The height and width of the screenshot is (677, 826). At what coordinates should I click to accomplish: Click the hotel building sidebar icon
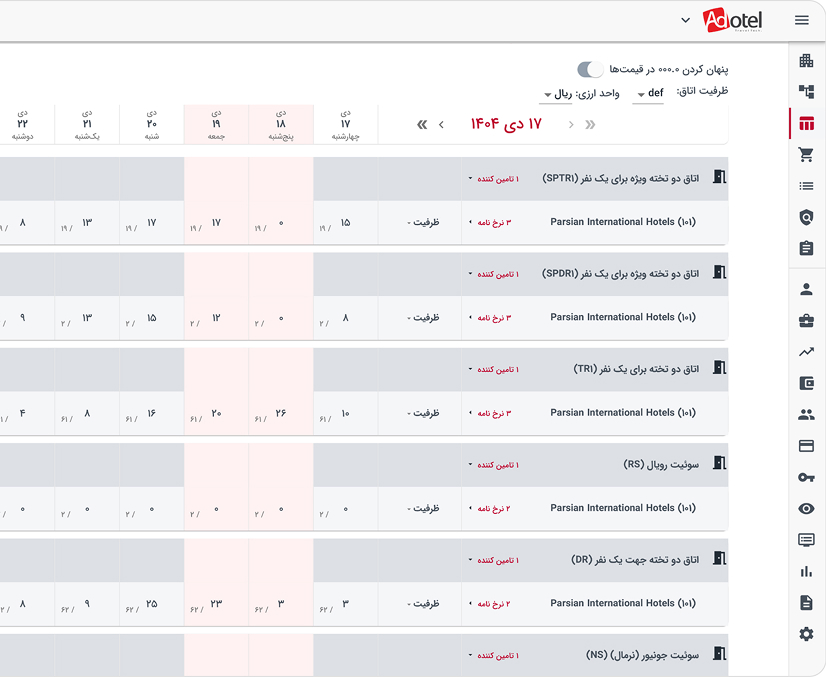pos(806,61)
